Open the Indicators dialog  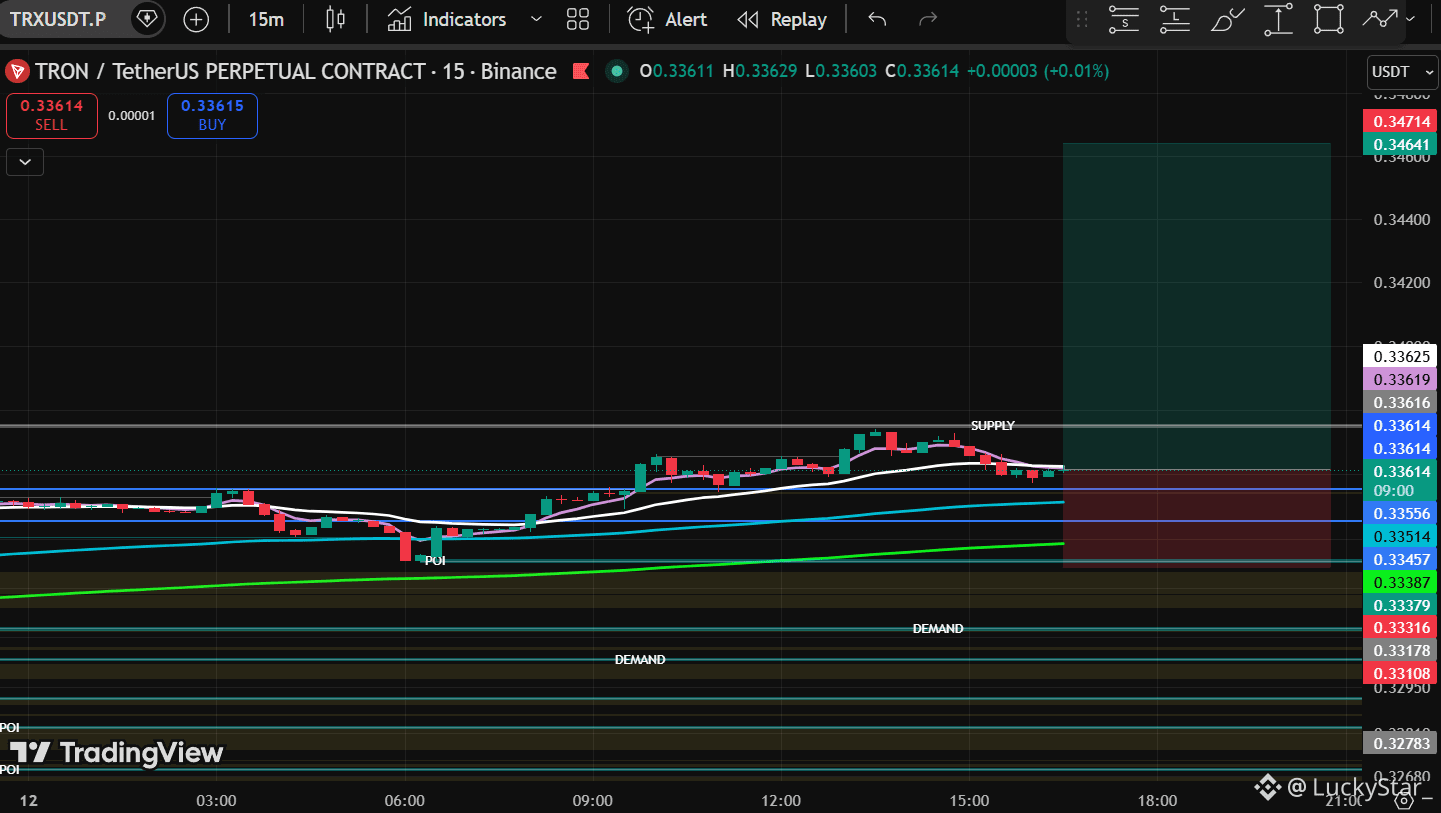[446, 19]
